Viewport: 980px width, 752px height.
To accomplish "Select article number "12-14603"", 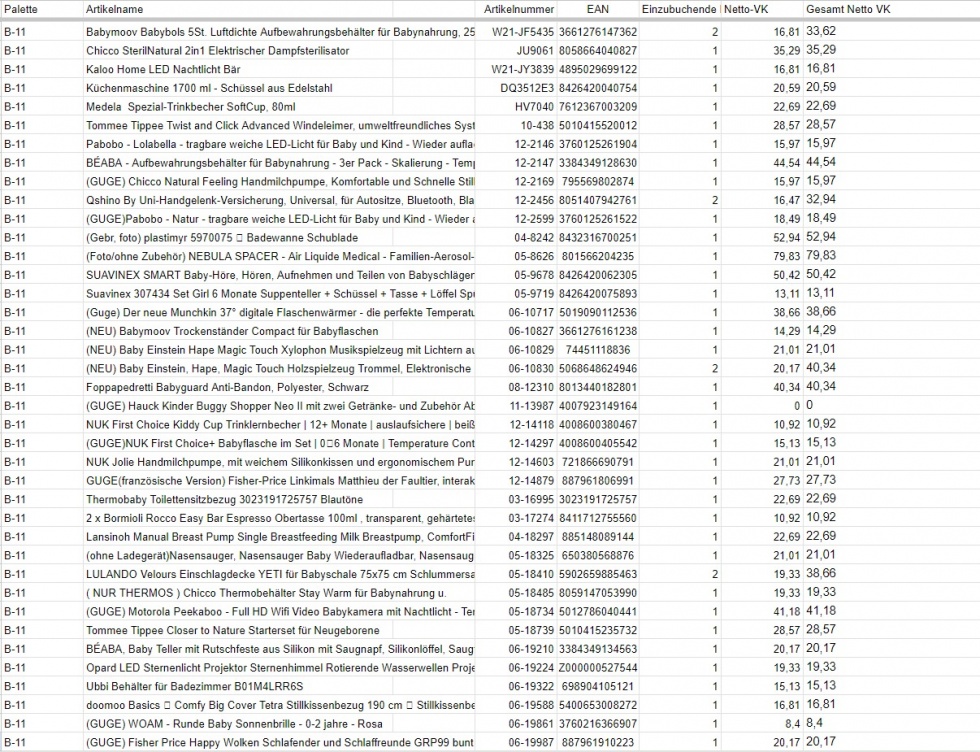I will tap(532, 462).
